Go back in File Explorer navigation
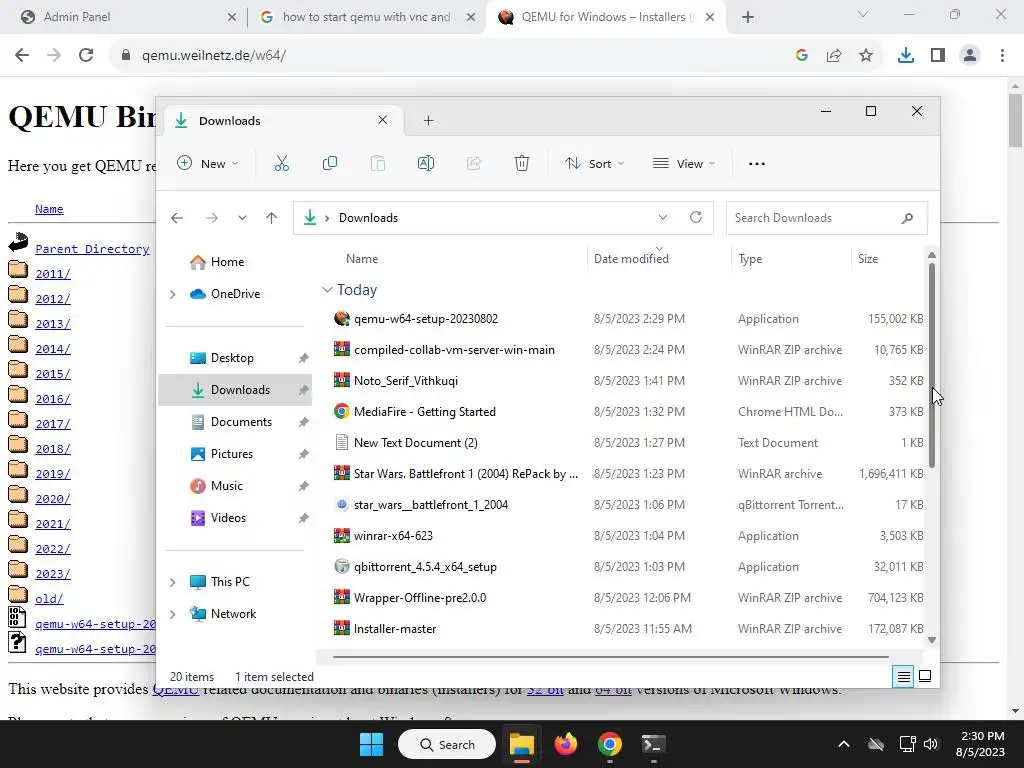 (x=177, y=218)
